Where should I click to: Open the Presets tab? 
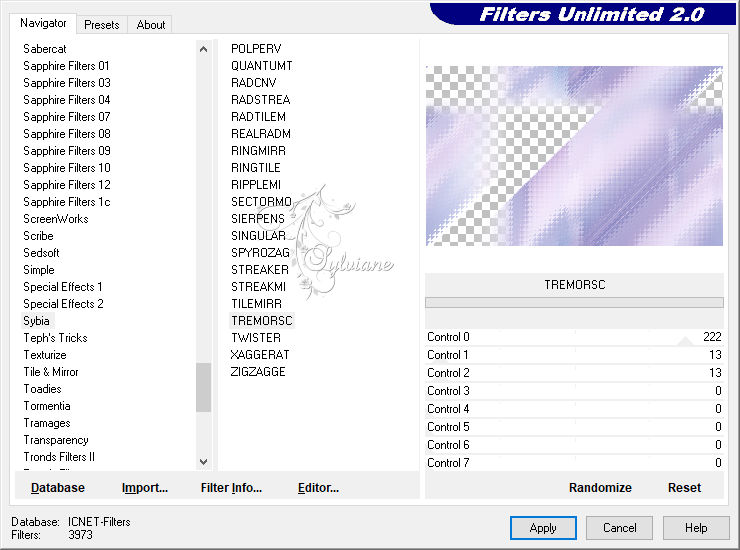point(101,25)
